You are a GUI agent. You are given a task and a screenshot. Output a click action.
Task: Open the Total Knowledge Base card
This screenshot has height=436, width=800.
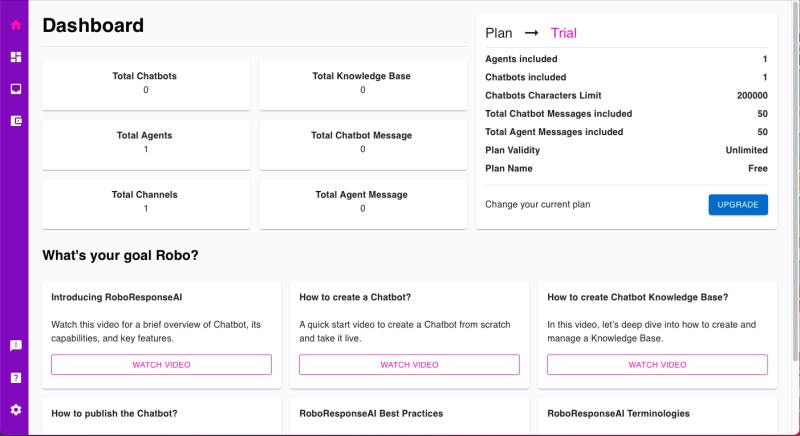tap(363, 85)
